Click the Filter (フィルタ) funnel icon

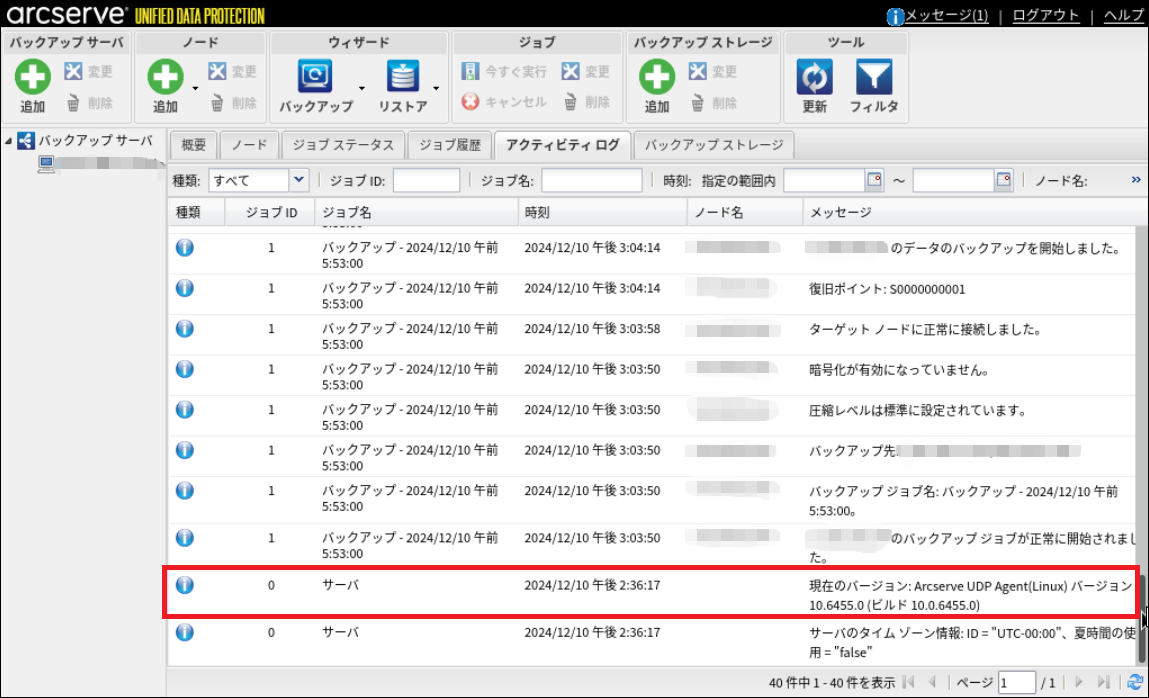[x=874, y=77]
